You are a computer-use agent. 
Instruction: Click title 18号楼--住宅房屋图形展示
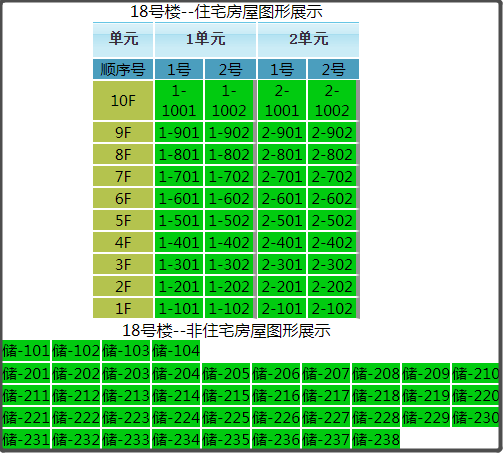[226, 12]
